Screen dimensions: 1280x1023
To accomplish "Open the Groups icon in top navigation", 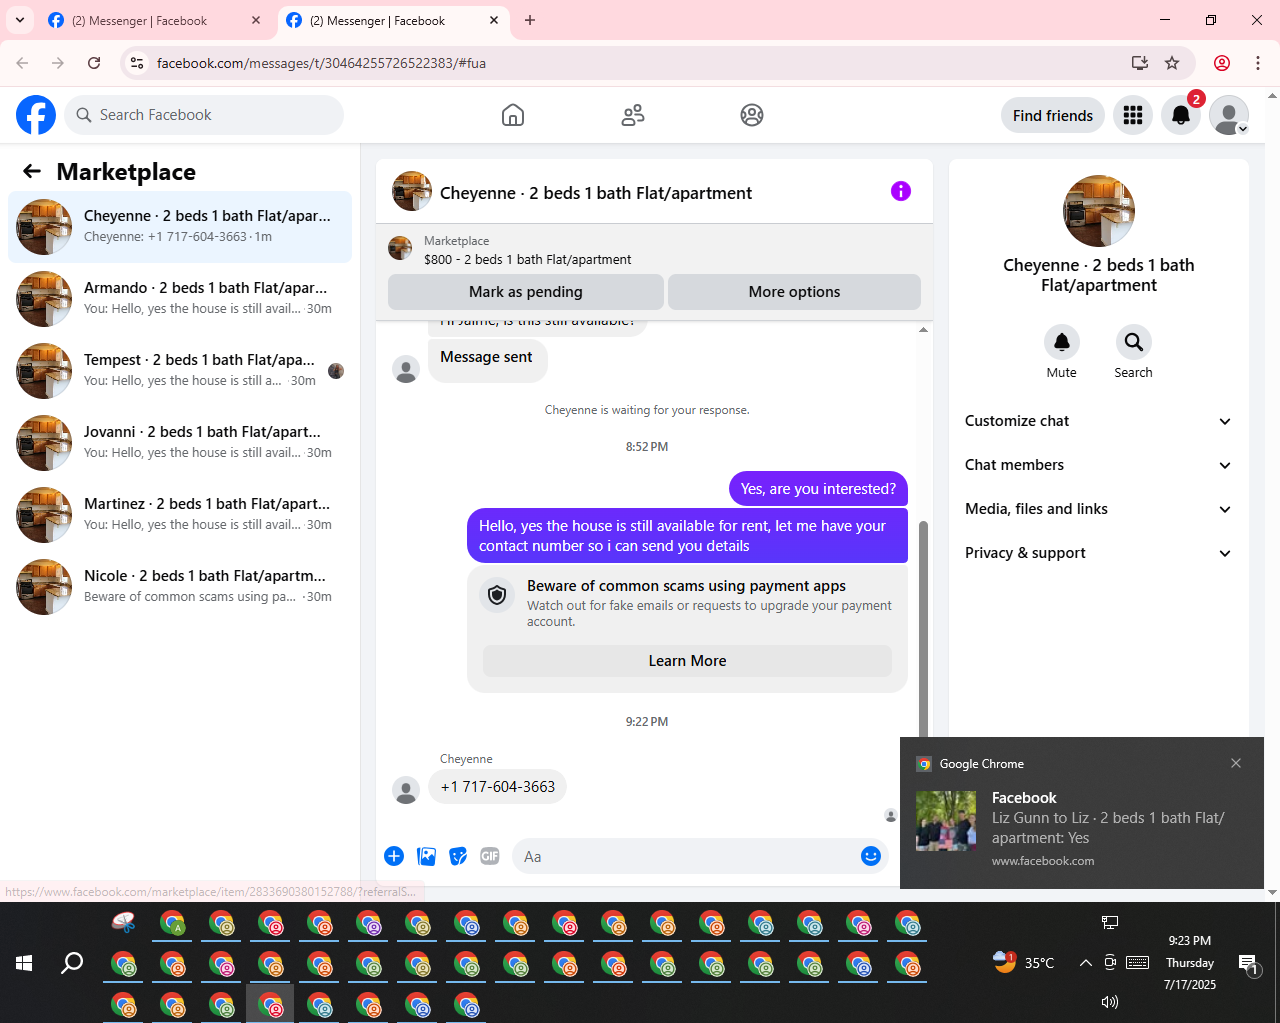I will 752,115.
